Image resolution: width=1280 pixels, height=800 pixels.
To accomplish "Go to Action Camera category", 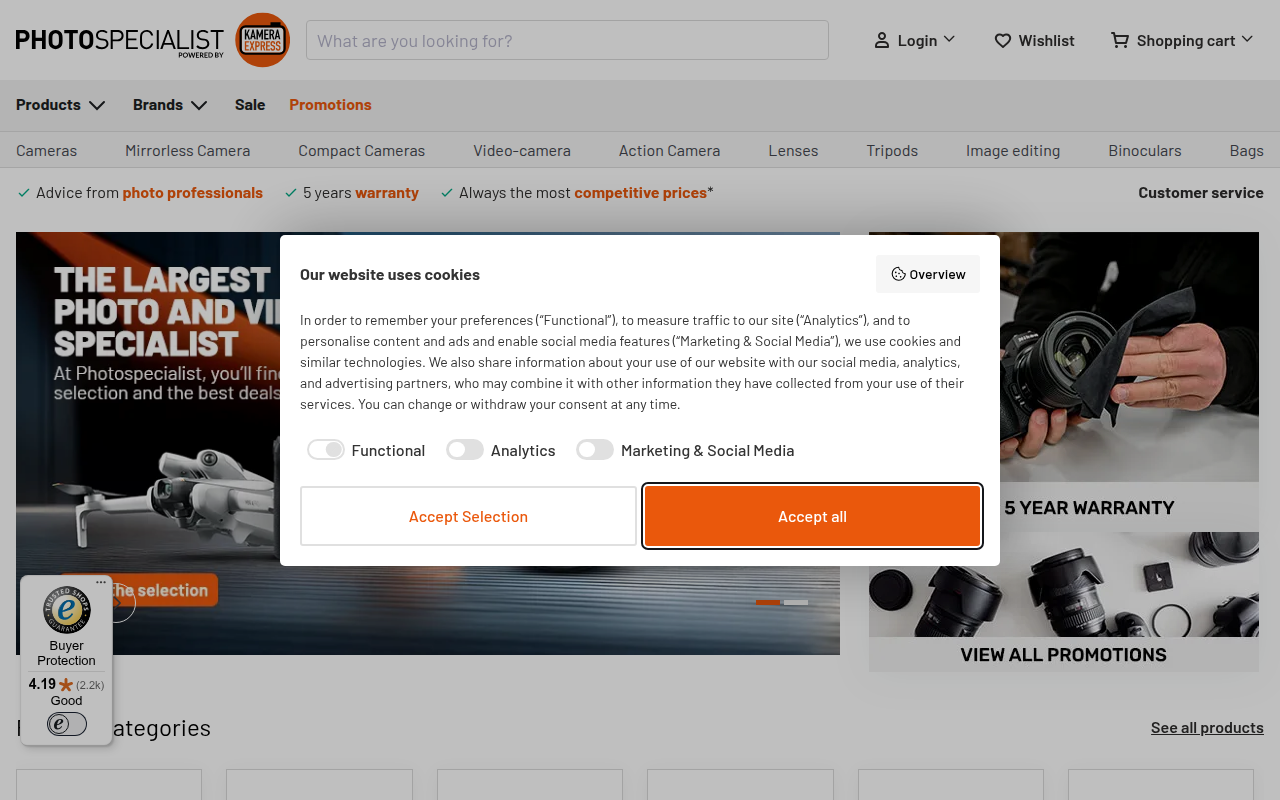I will 670,151.
